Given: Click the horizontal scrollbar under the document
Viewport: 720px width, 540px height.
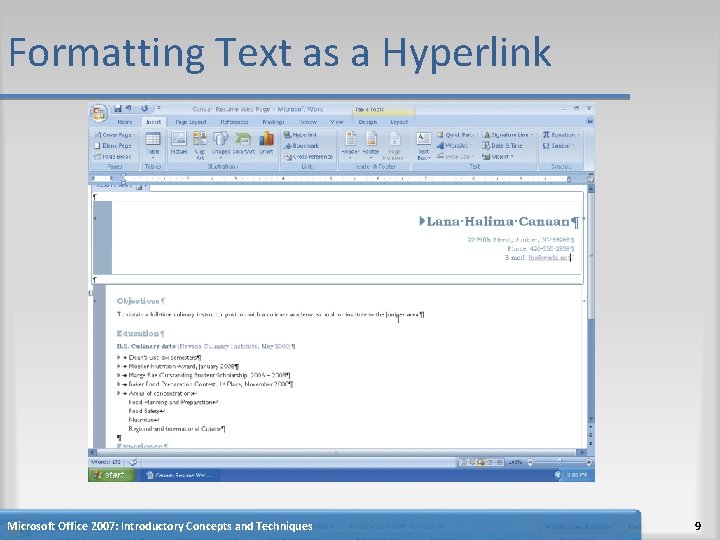Looking at the screenshot, I should tap(338, 452).
